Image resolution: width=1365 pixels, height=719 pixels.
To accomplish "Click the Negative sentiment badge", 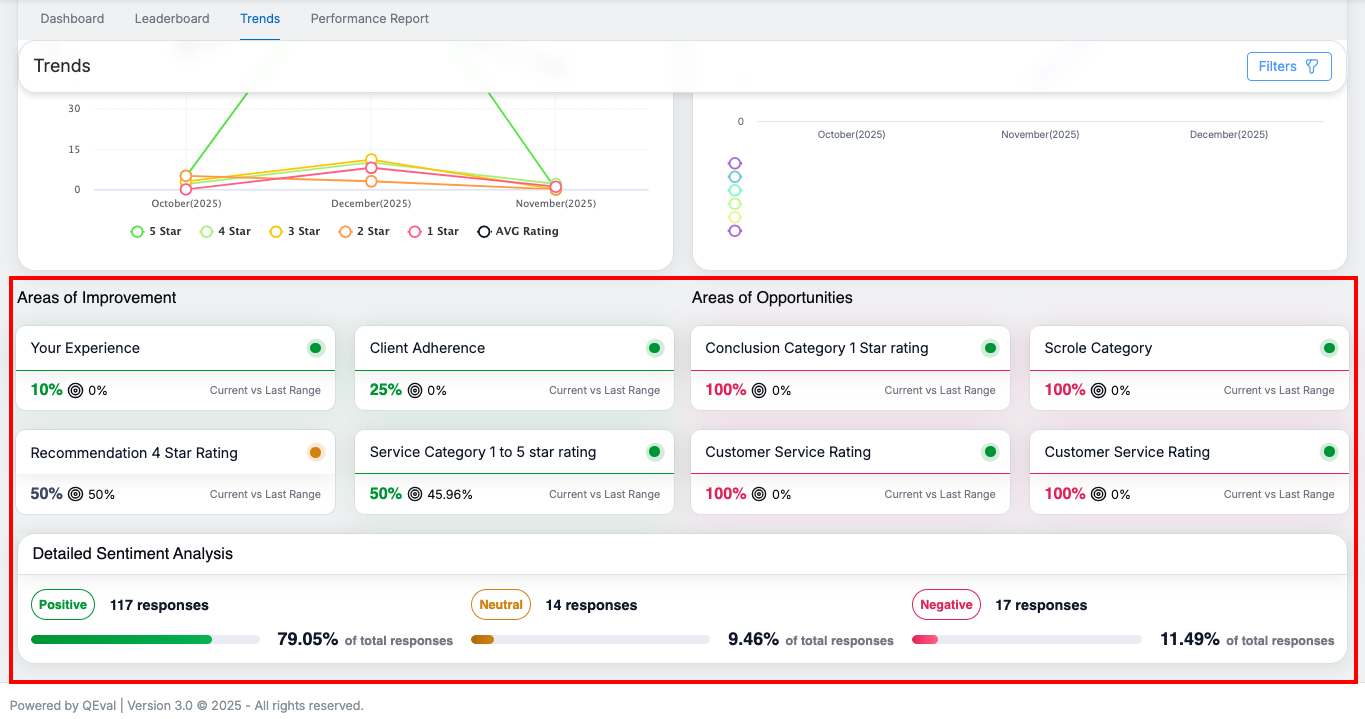I will click(946, 605).
